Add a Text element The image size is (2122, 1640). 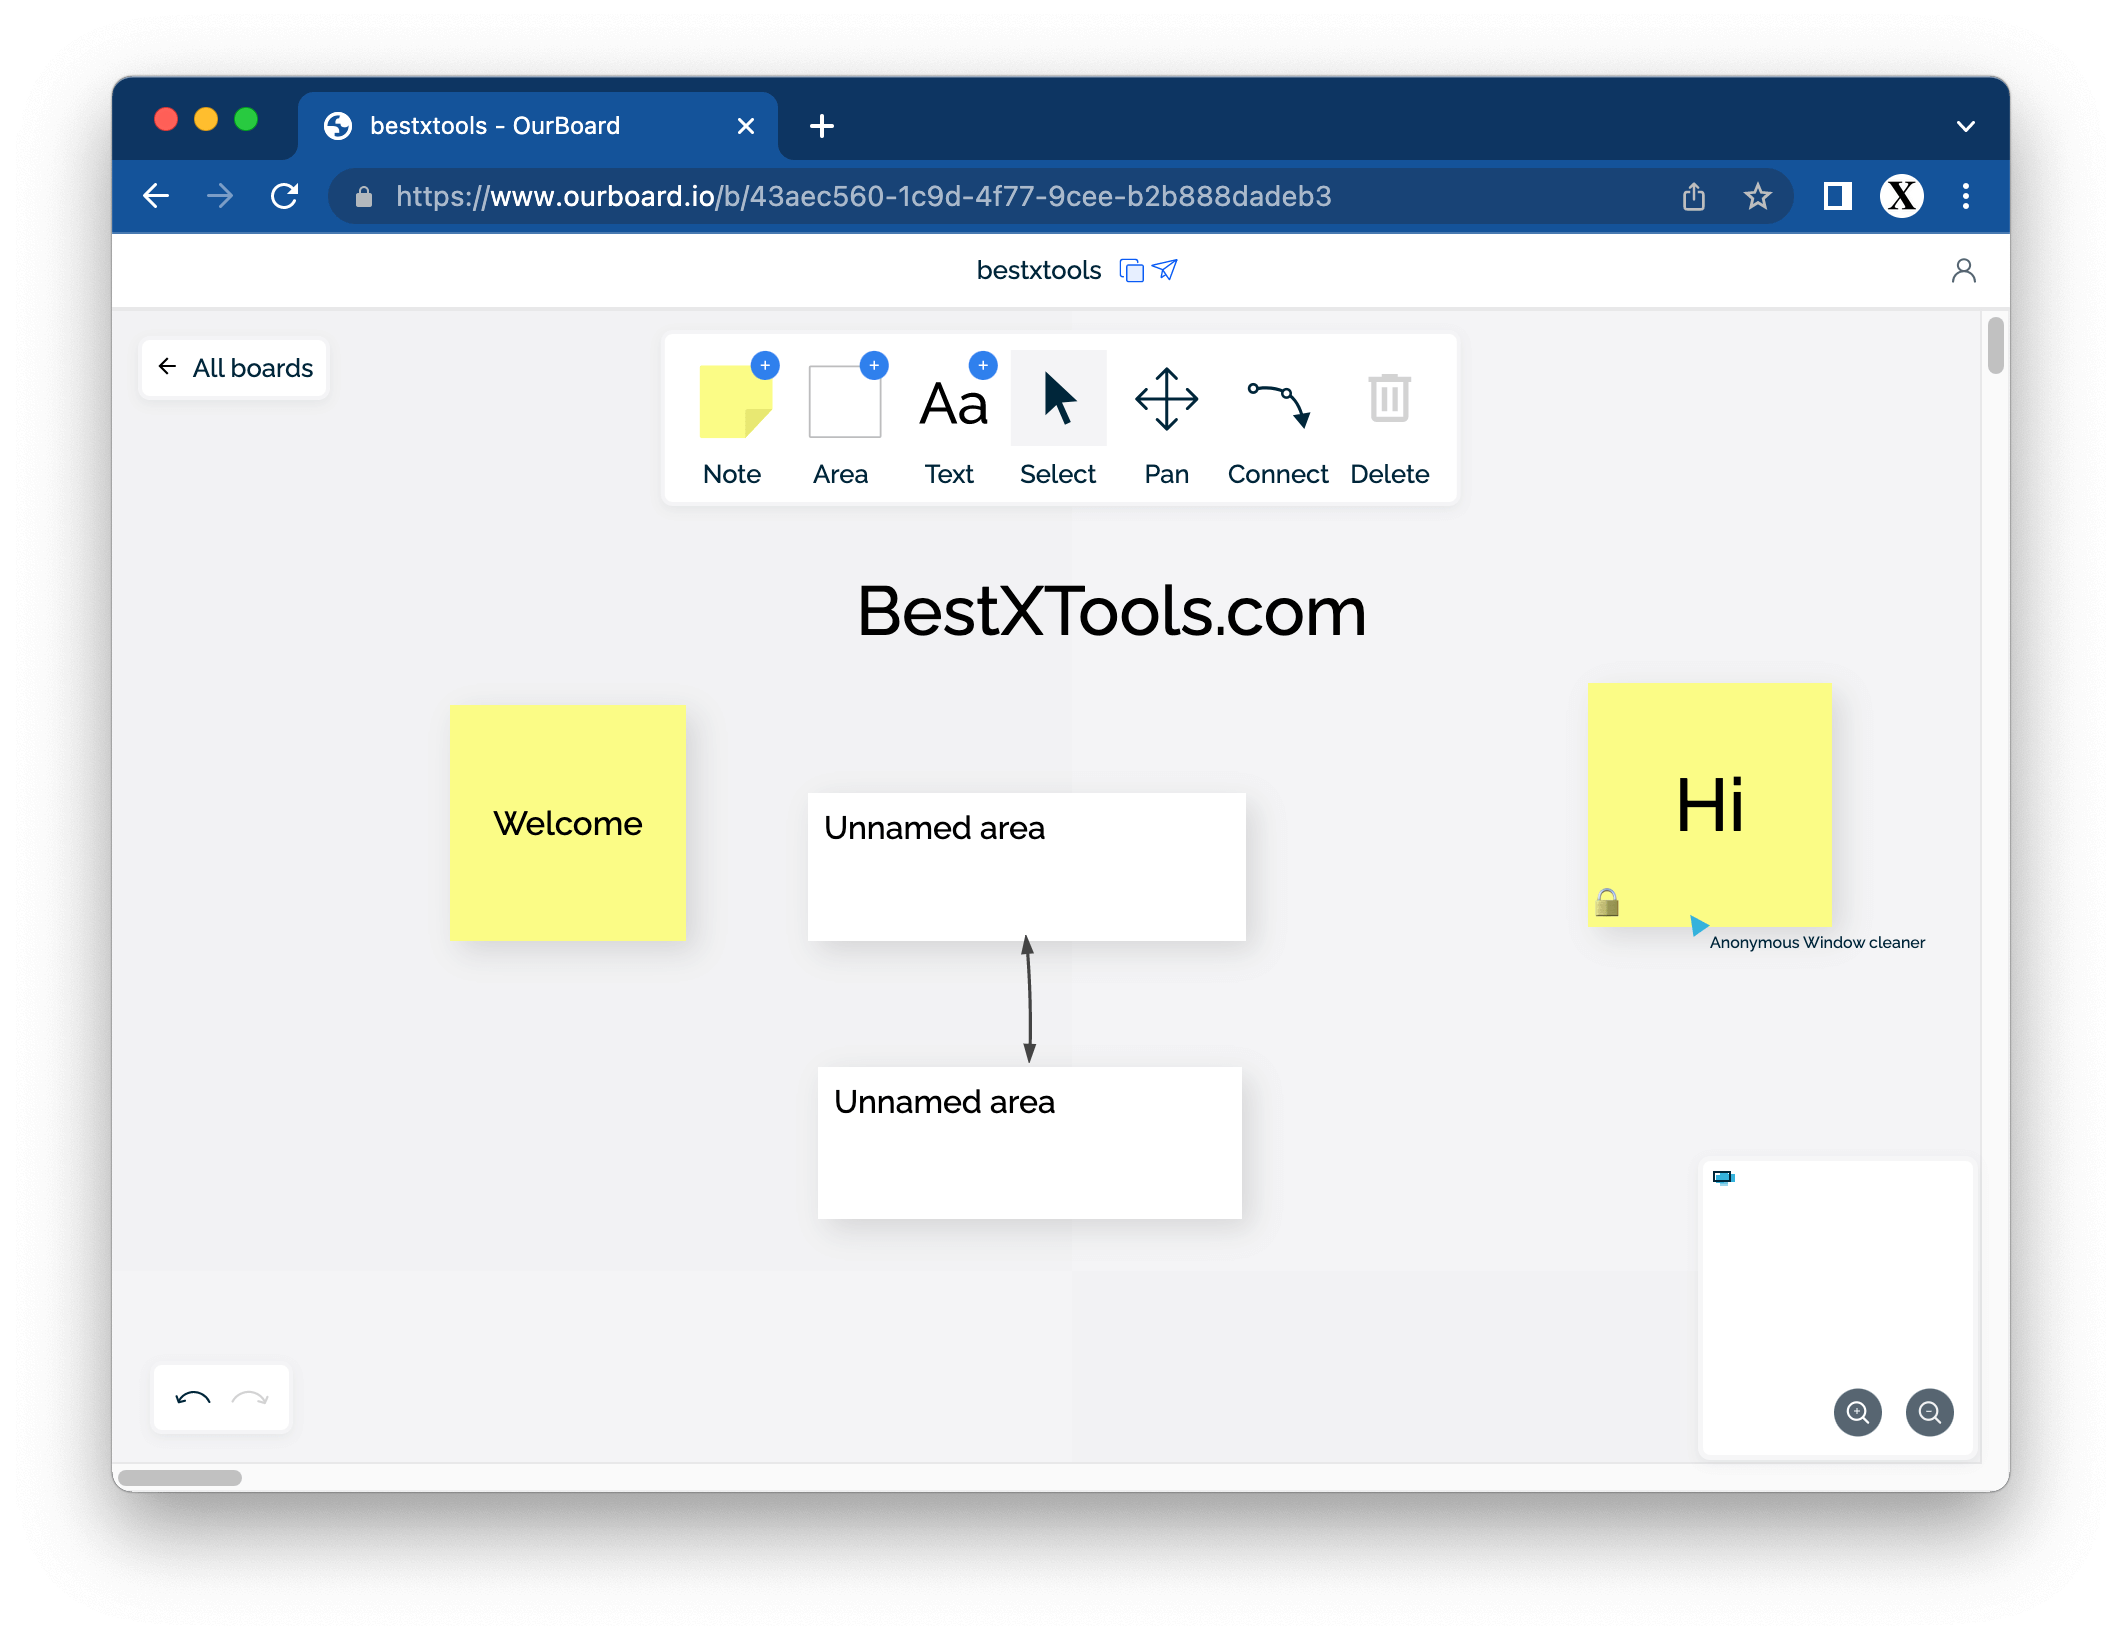[953, 404]
